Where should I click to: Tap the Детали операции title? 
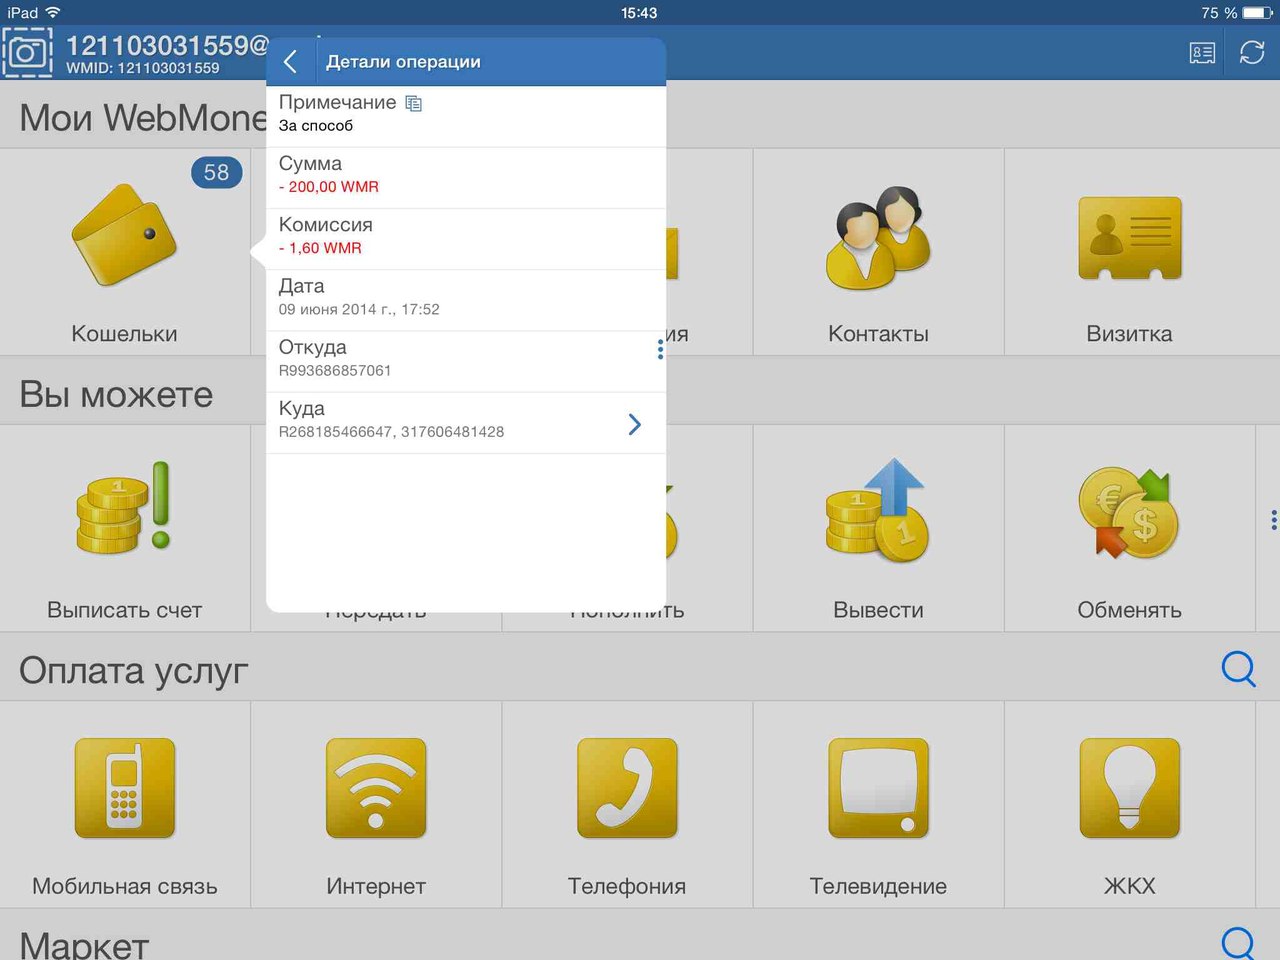[x=403, y=62]
